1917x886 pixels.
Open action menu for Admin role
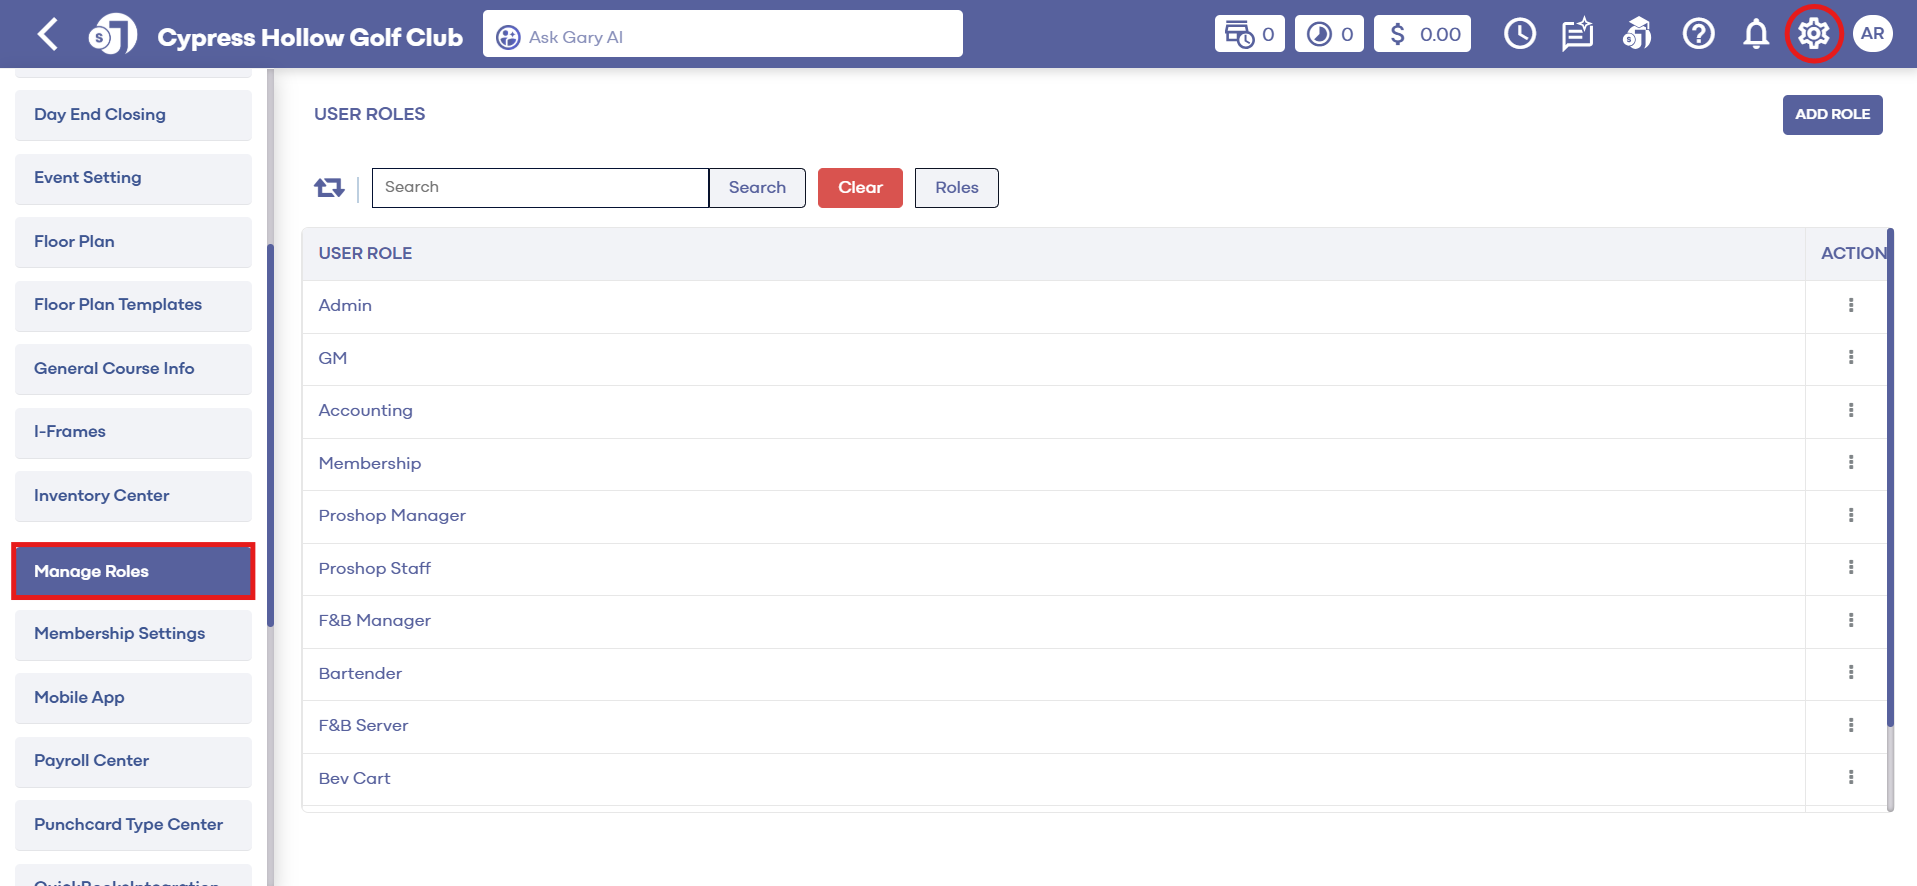(x=1850, y=306)
